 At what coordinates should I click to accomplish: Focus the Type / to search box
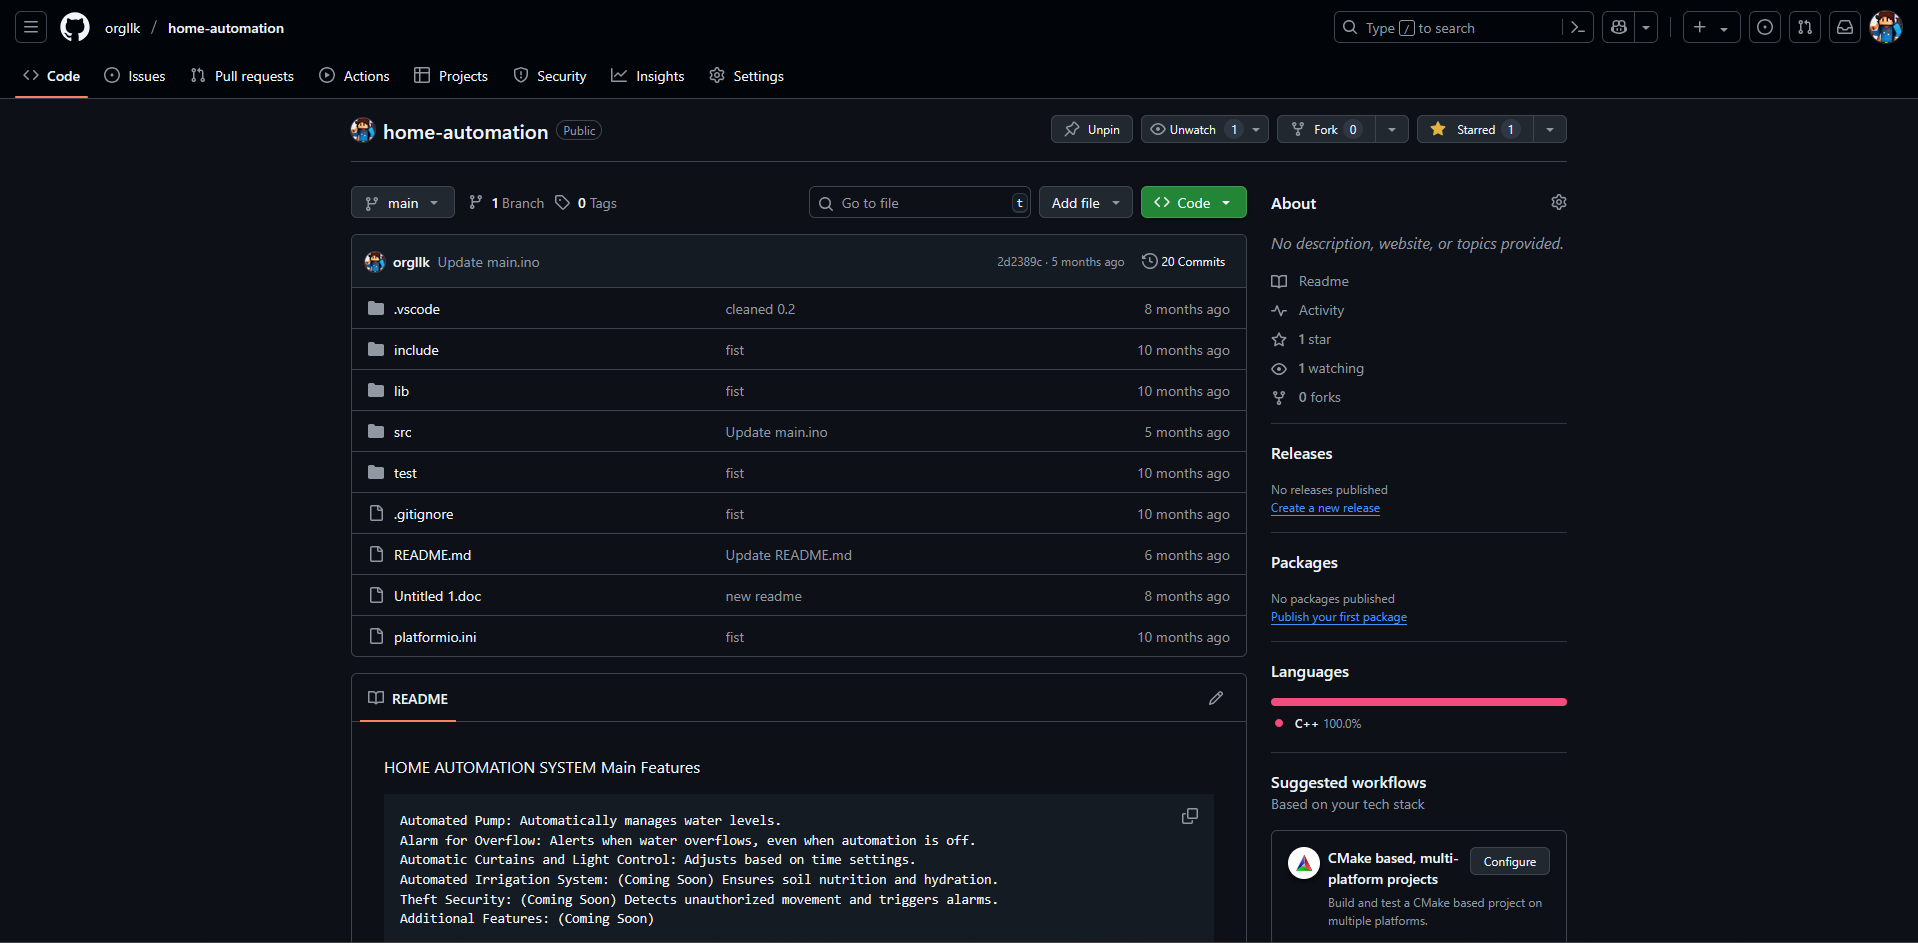(x=1448, y=27)
